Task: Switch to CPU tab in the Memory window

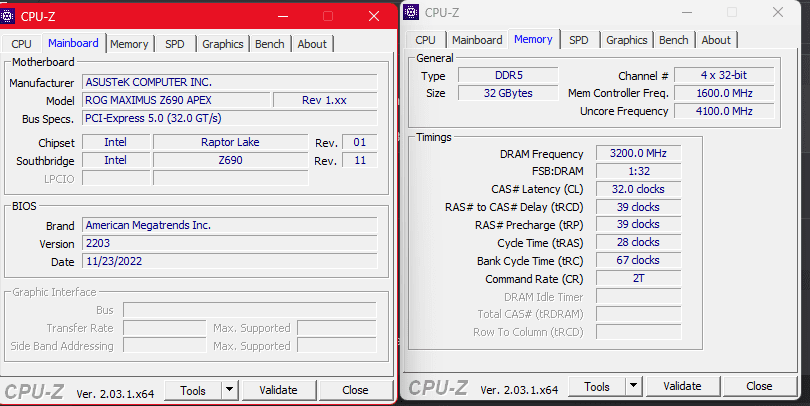Action: point(425,40)
